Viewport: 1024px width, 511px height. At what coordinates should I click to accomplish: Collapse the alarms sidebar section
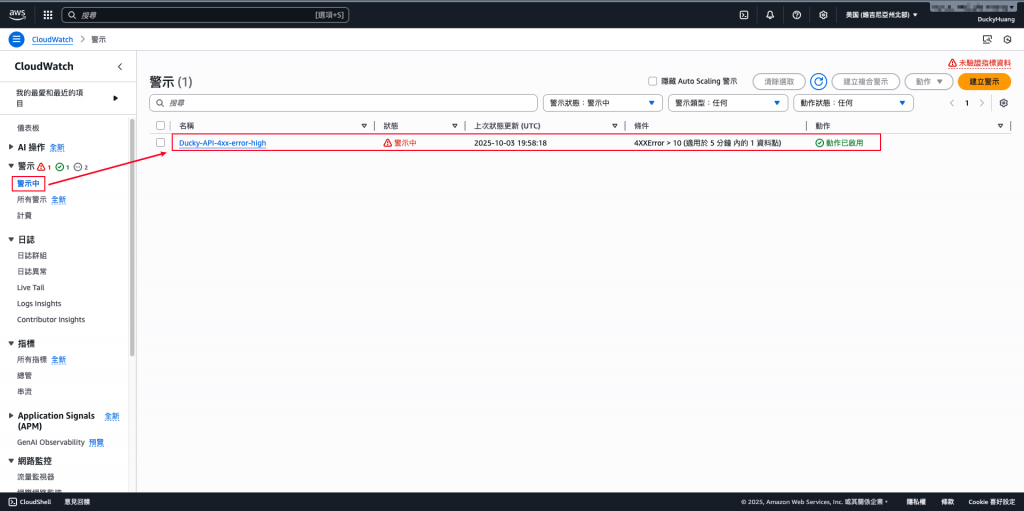11,166
